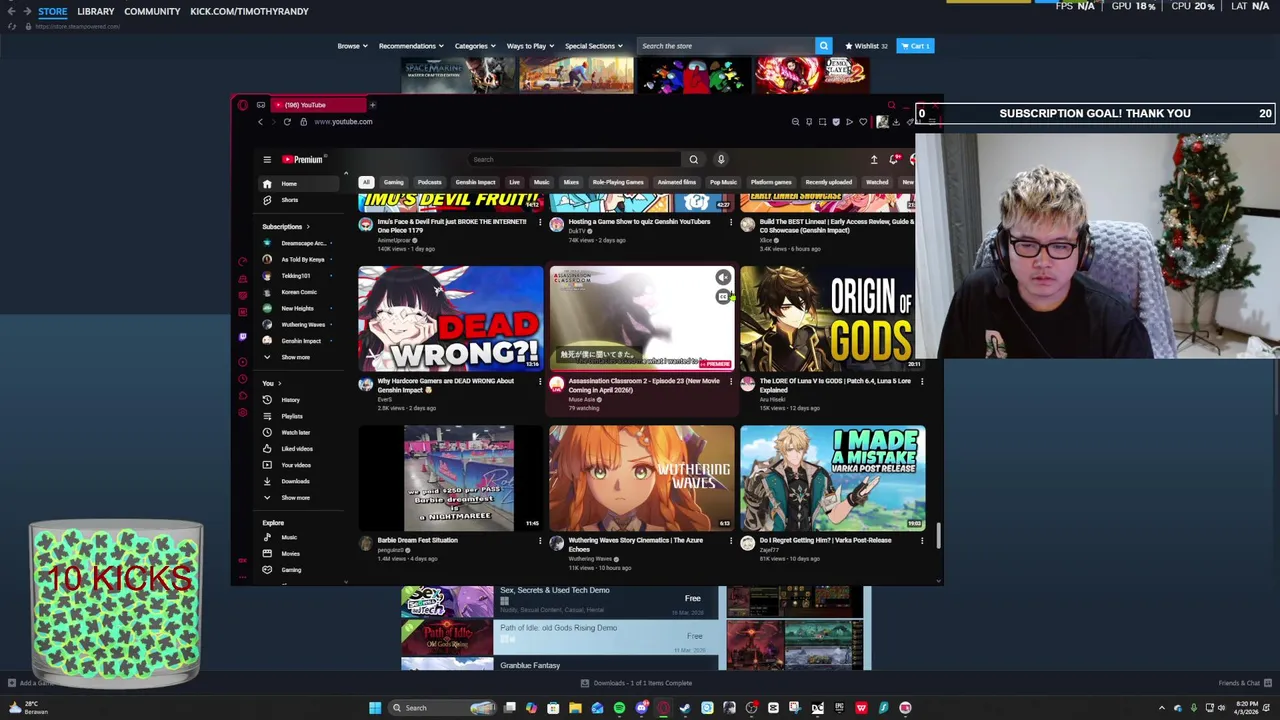This screenshot has height=720, width=1280.
Task: Open Steam from the Windows taskbar
Action: coord(685,708)
